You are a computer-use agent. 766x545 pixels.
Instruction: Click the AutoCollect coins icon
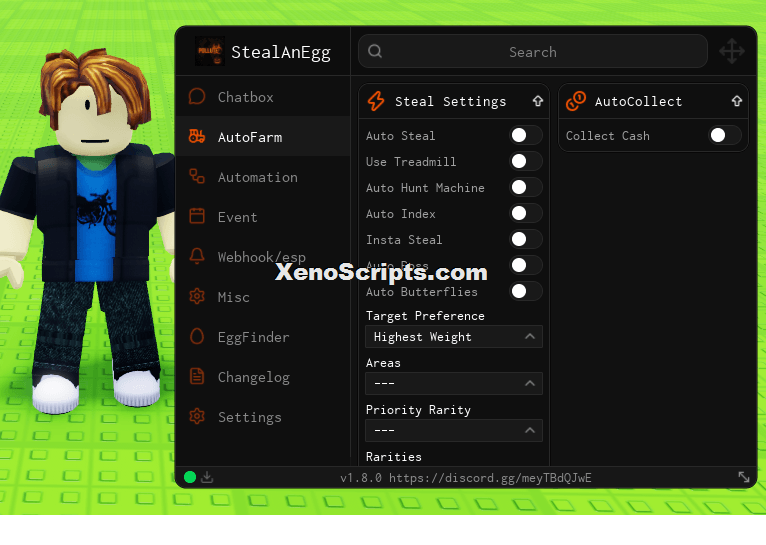click(x=576, y=101)
